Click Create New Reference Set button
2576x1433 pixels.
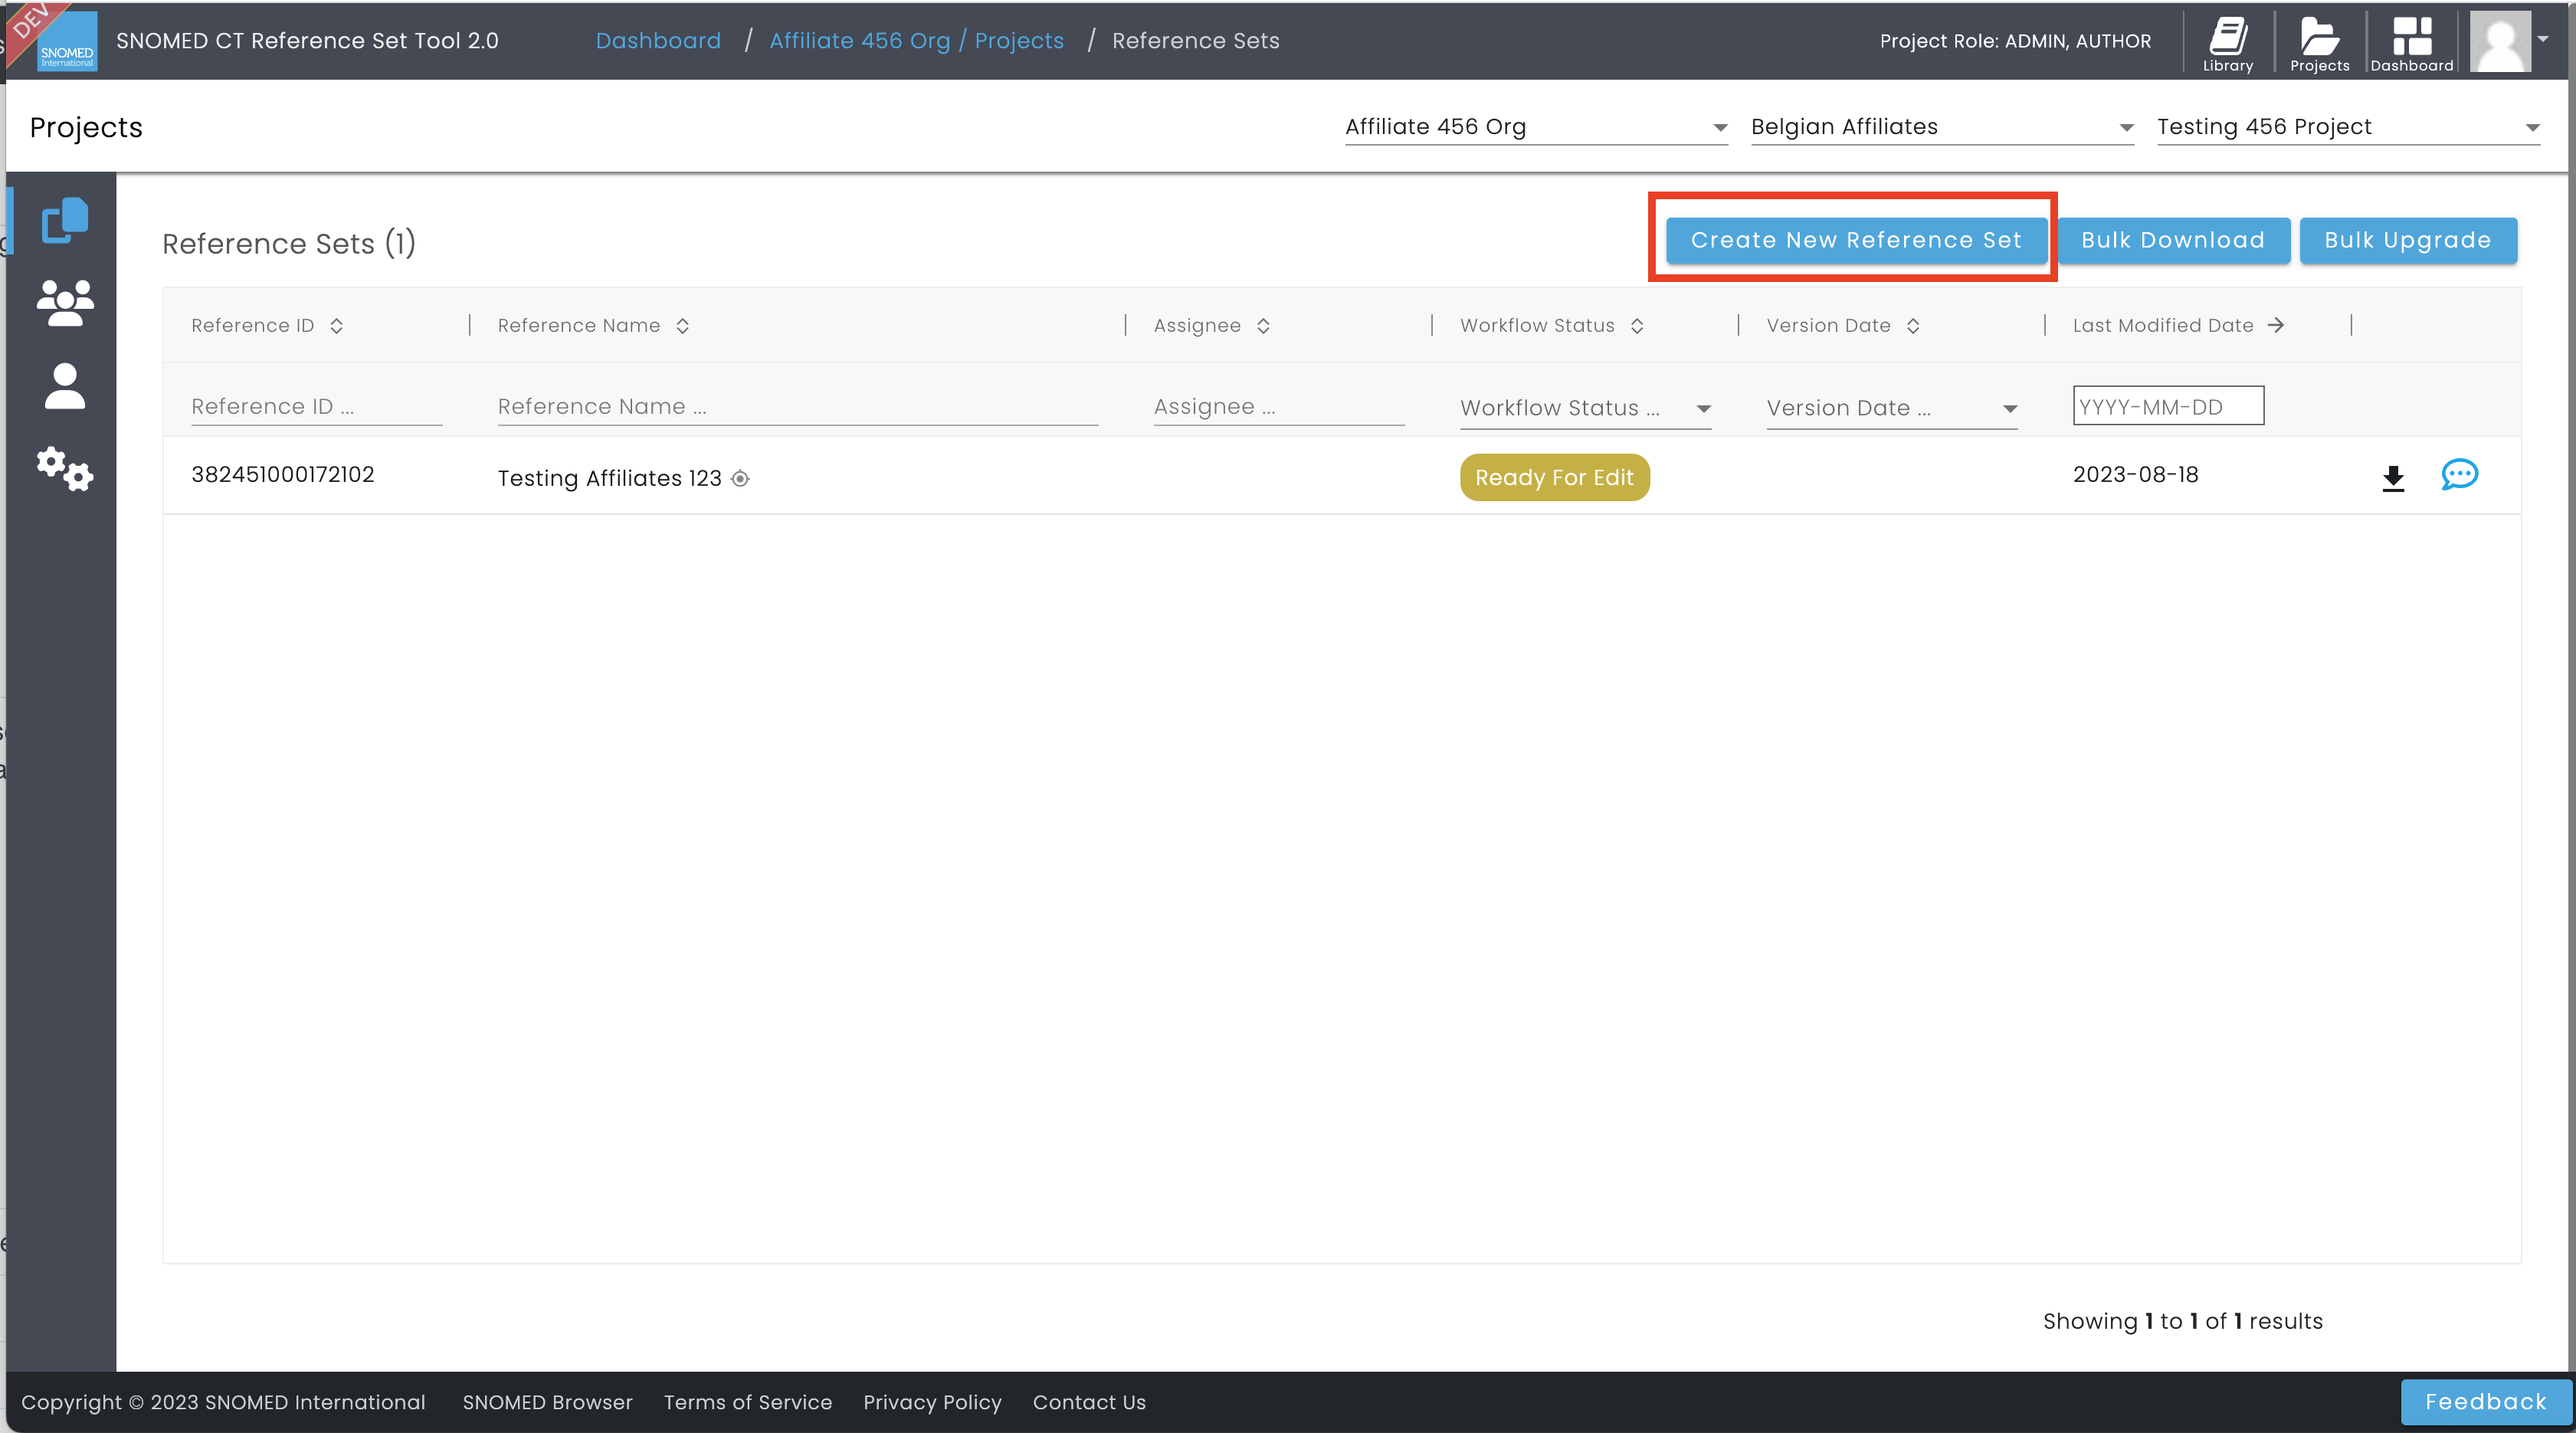tap(1856, 240)
